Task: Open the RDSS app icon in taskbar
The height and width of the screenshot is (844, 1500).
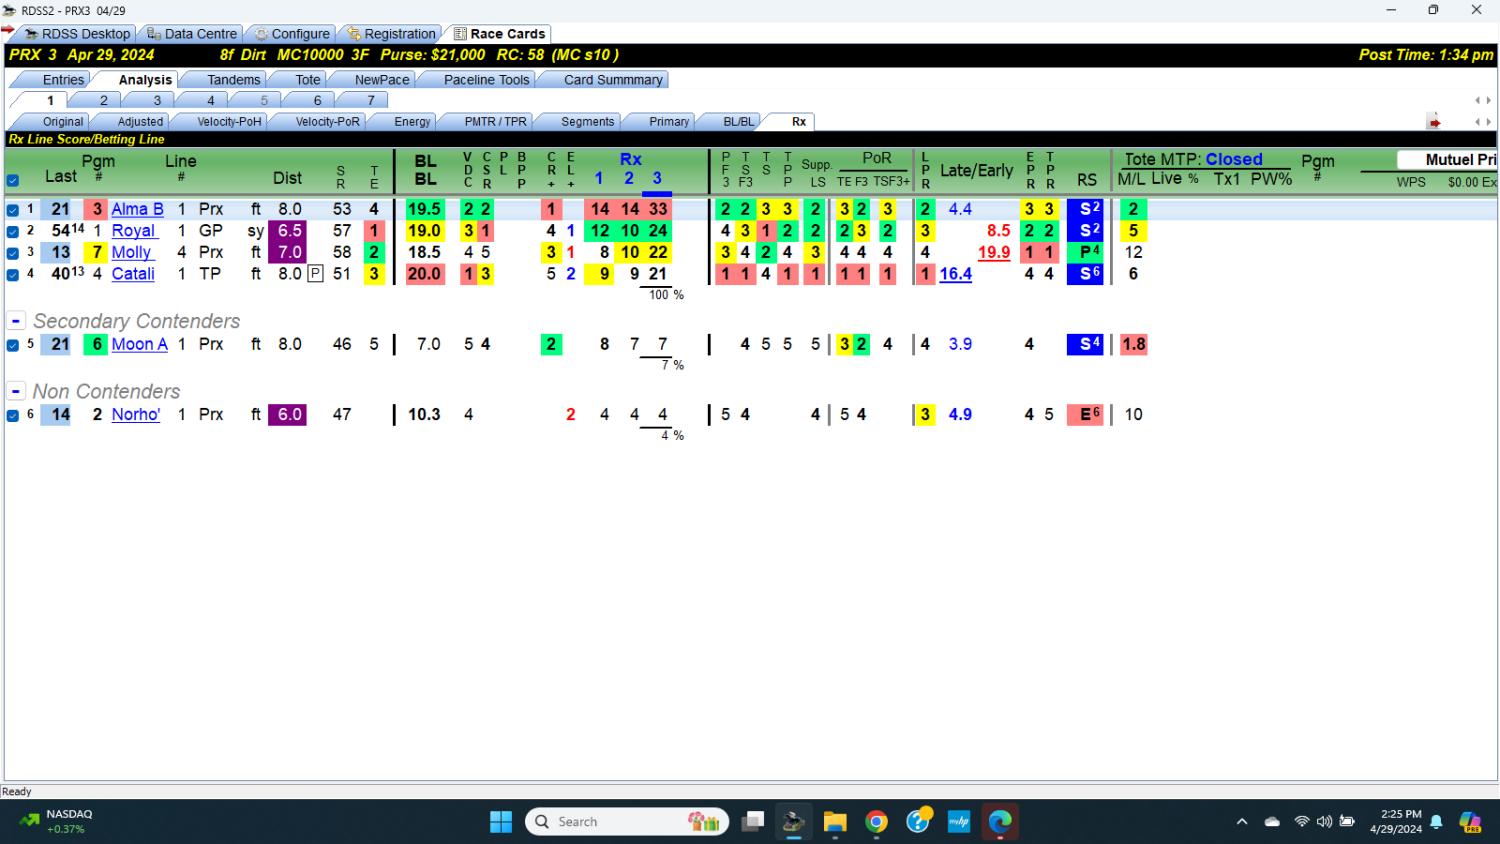Action: click(x=794, y=822)
